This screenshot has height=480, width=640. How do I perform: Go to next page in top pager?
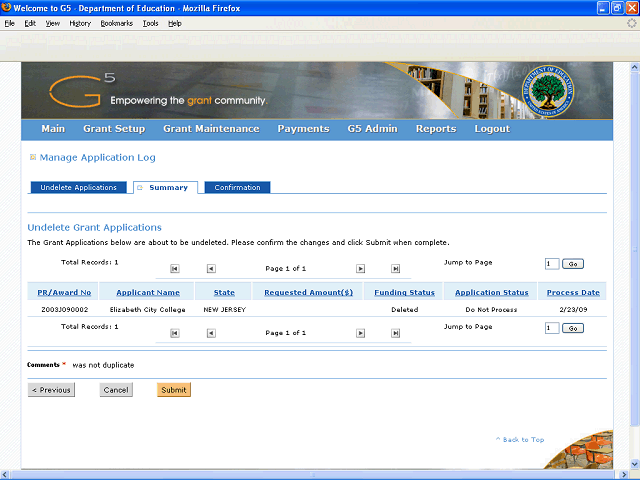360,269
